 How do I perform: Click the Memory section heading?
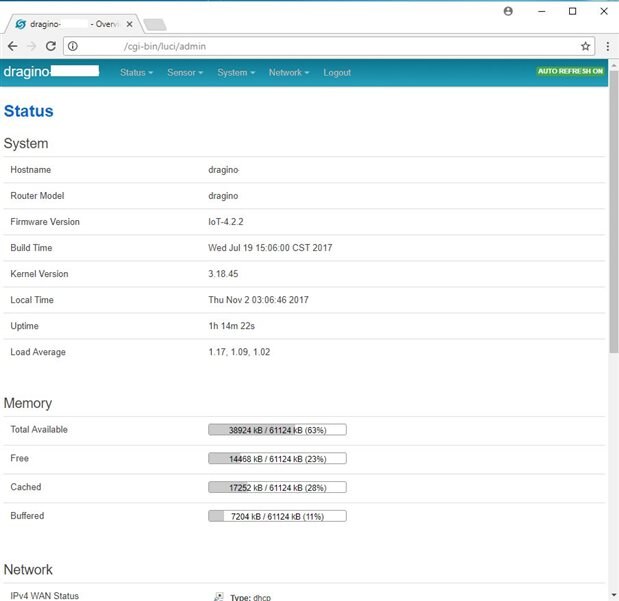(x=28, y=403)
